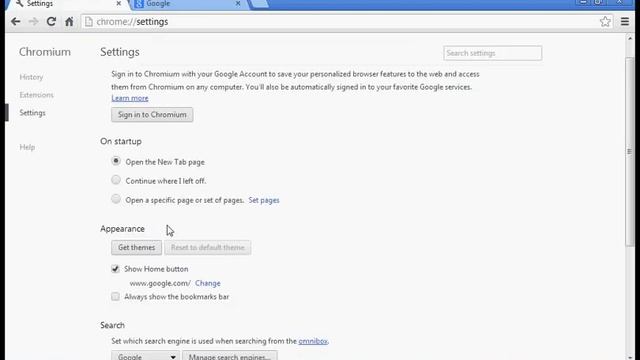Click the scrollbar up arrow
Viewport: 640px width, 360px height.
[x=629, y=38]
